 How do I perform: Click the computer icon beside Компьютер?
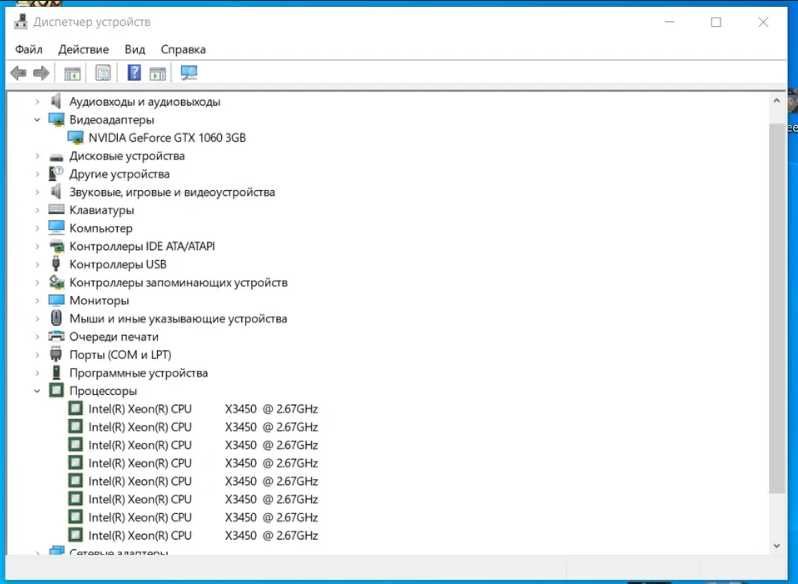coord(56,227)
